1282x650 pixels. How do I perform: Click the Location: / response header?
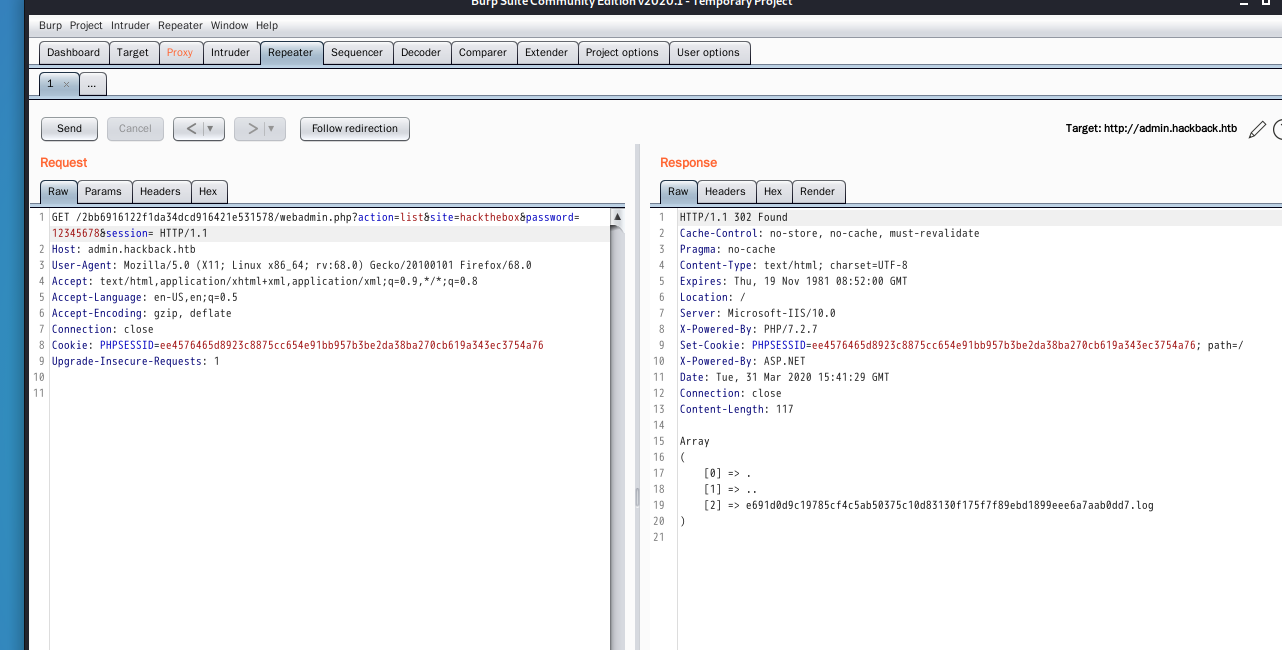point(713,297)
